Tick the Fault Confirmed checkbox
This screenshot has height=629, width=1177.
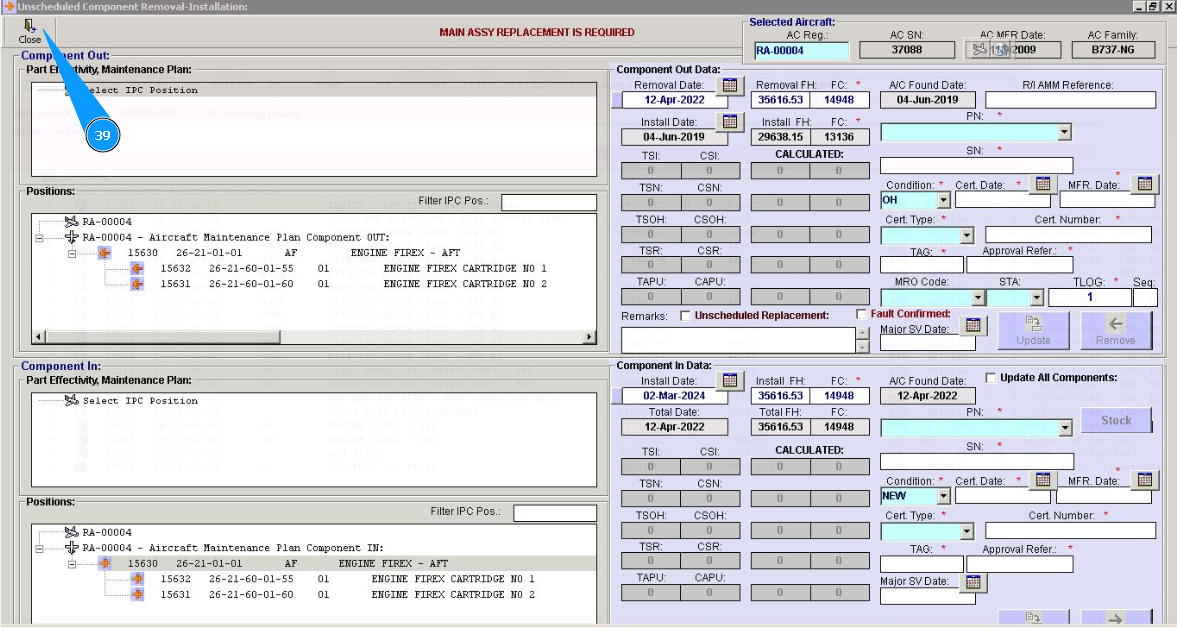pos(862,314)
